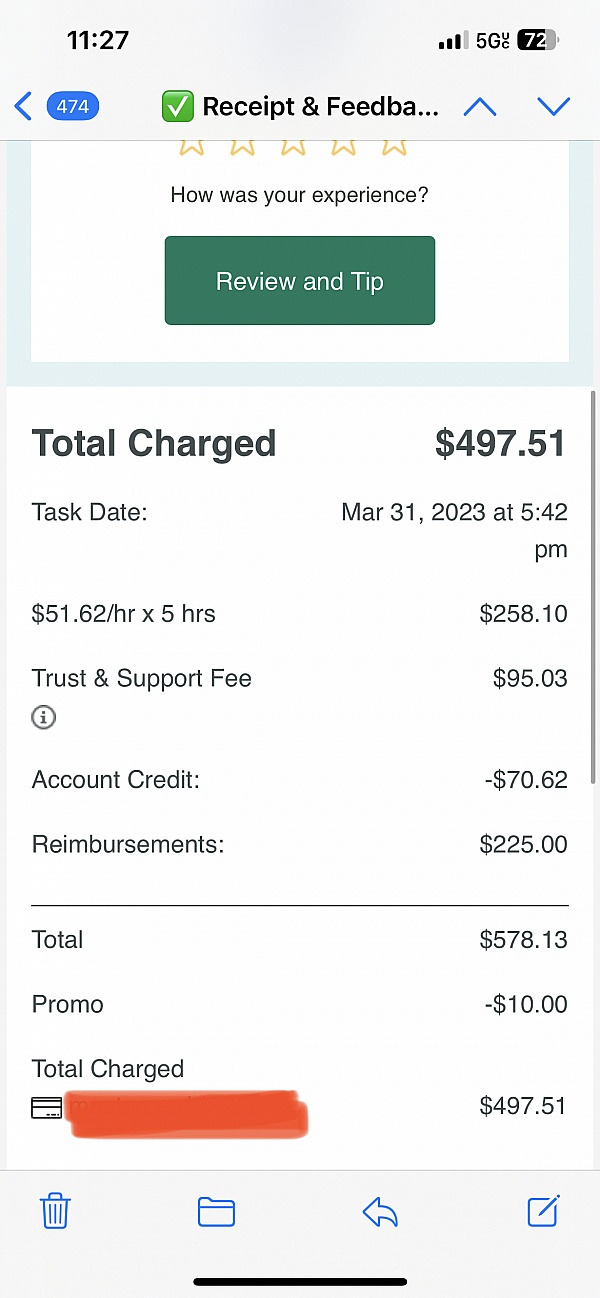The image size is (600, 1298).
Task: Tap the Reimbursements $225.00 line
Action: [300, 844]
